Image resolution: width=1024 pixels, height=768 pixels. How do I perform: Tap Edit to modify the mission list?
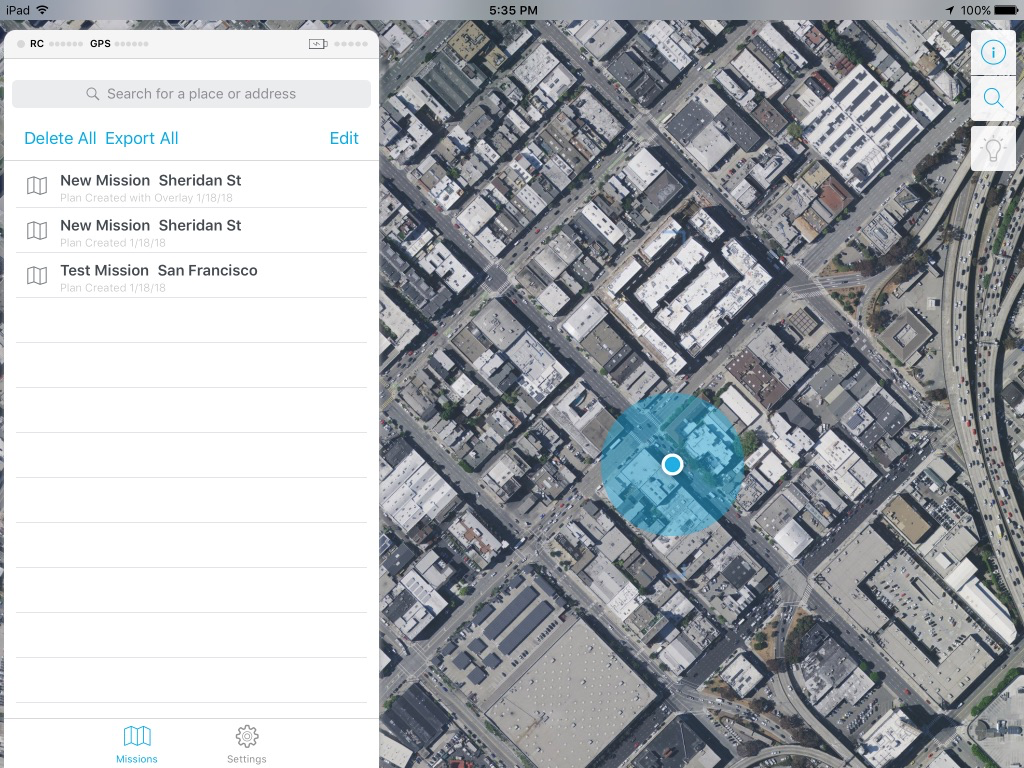pyautogui.click(x=344, y=138)
